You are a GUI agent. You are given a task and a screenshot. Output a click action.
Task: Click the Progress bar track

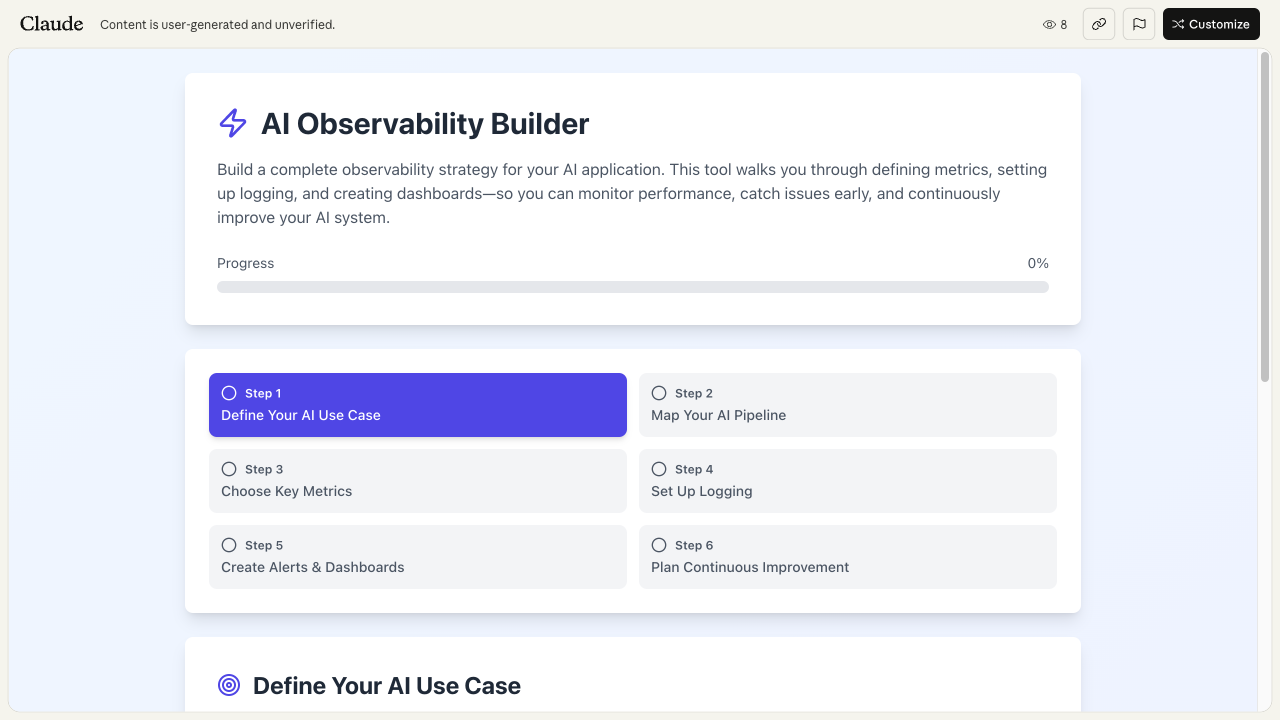632,287
